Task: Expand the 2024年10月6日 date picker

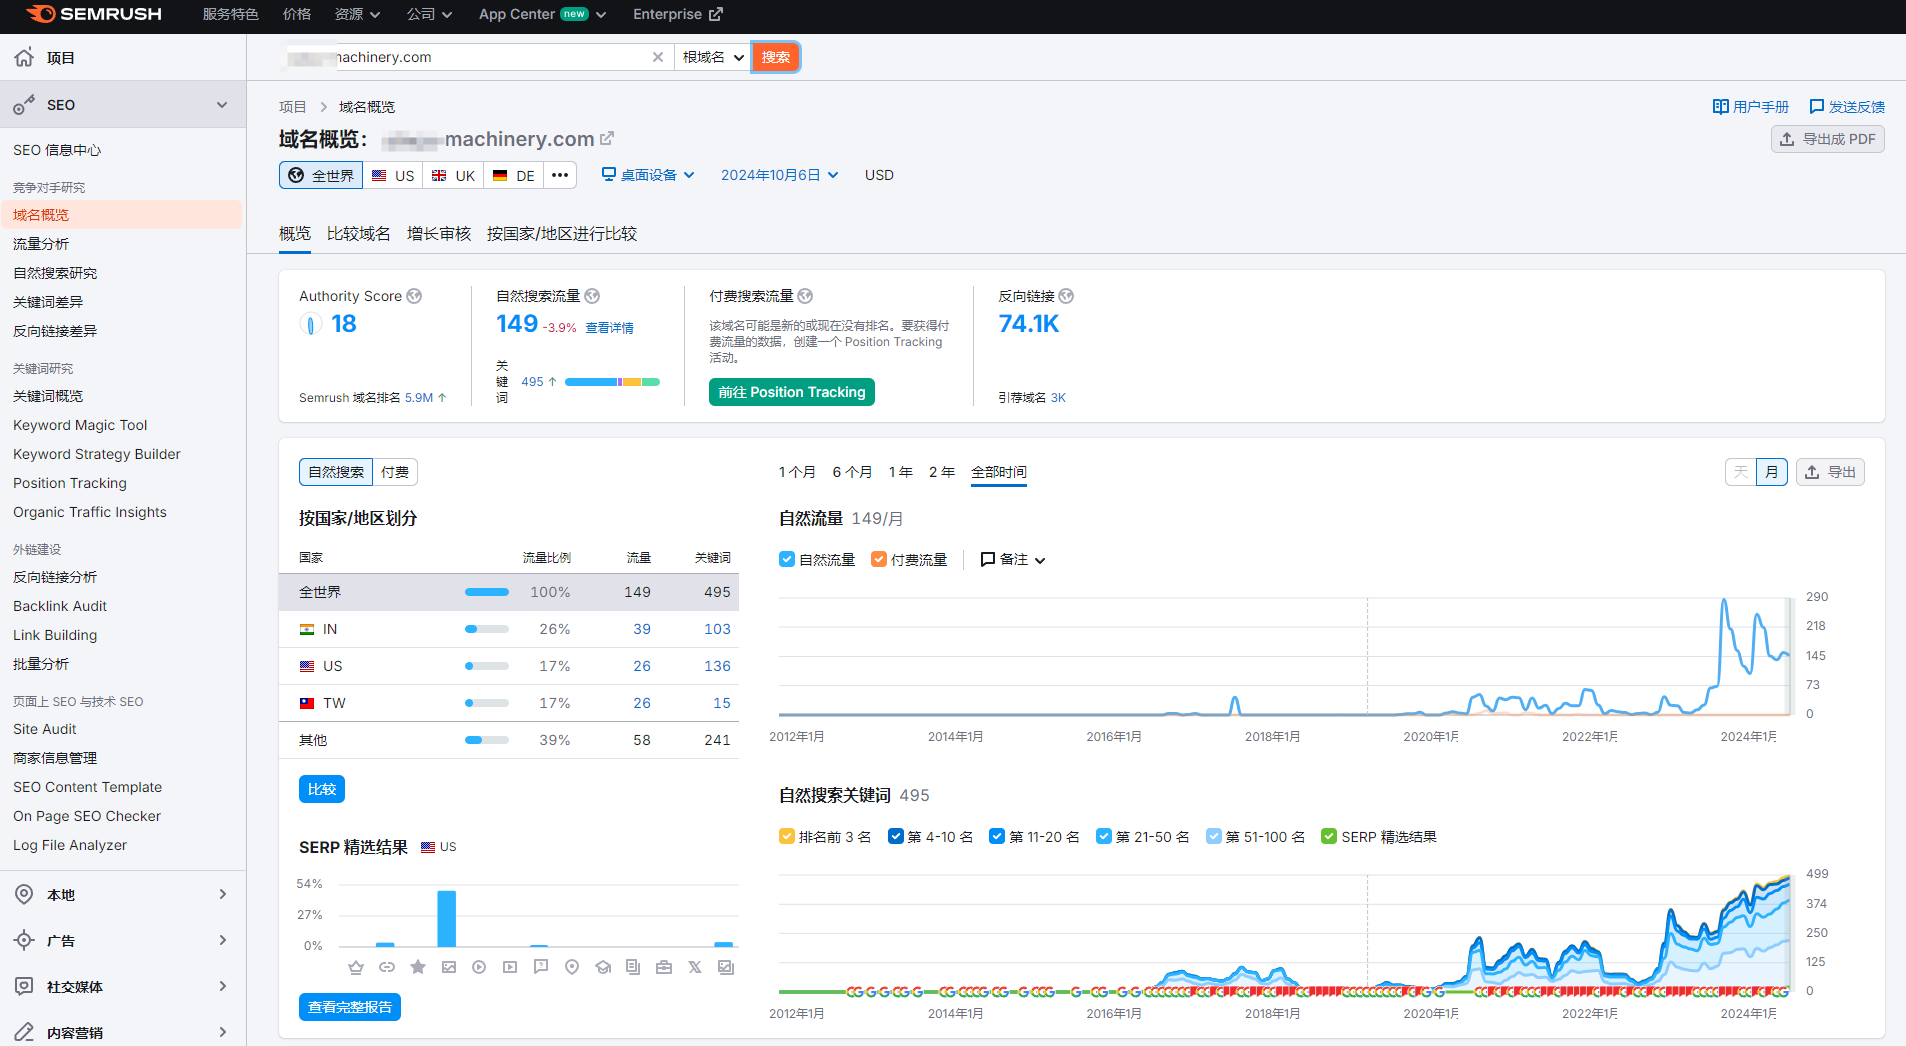Action: click(x=780, y=175)
